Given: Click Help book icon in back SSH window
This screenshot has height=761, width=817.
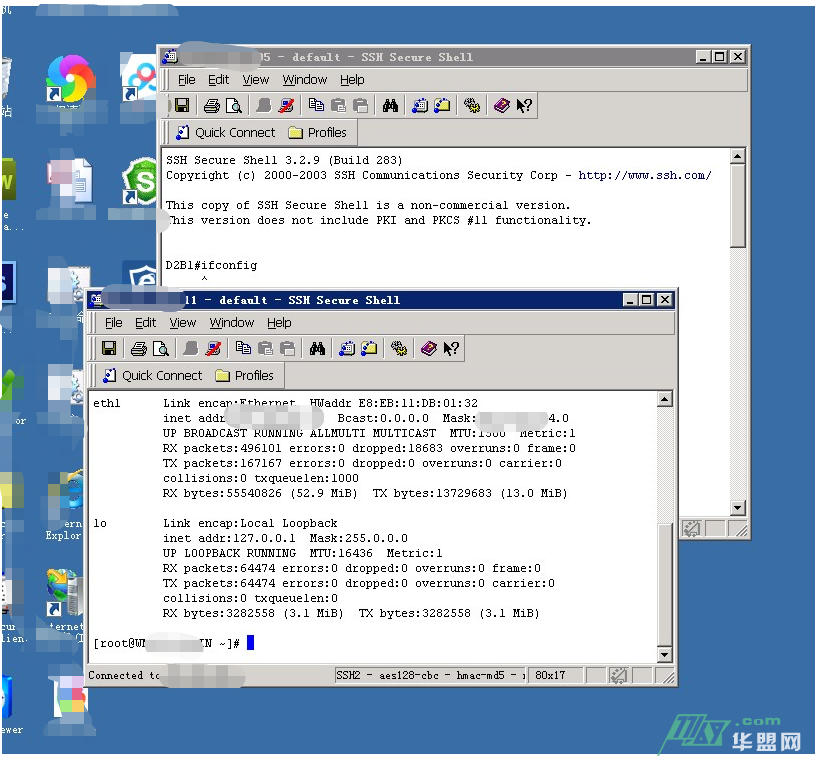Looking at the screenshot, I should [502, 105].
